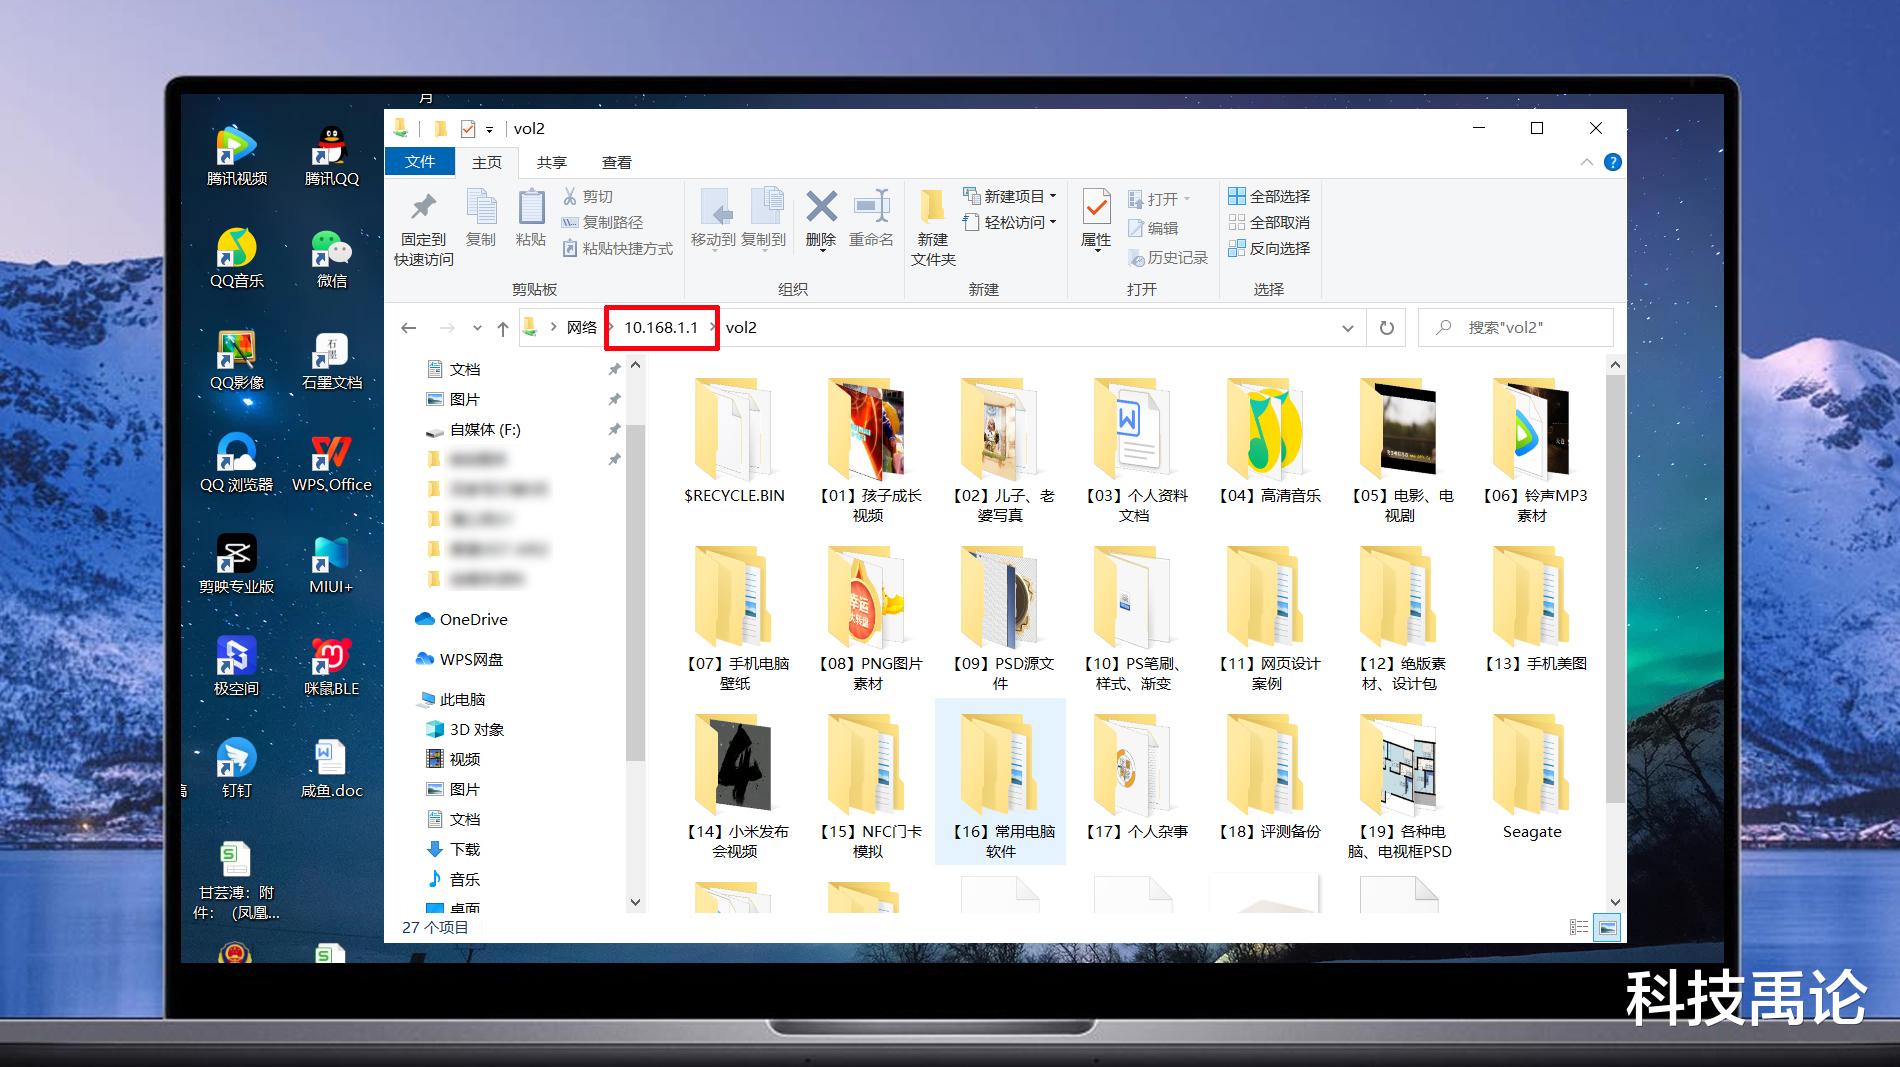Click the Up one level arrow
Image resolution: width=1900 pixels, height=1067 pixels.
coord(502,327)
